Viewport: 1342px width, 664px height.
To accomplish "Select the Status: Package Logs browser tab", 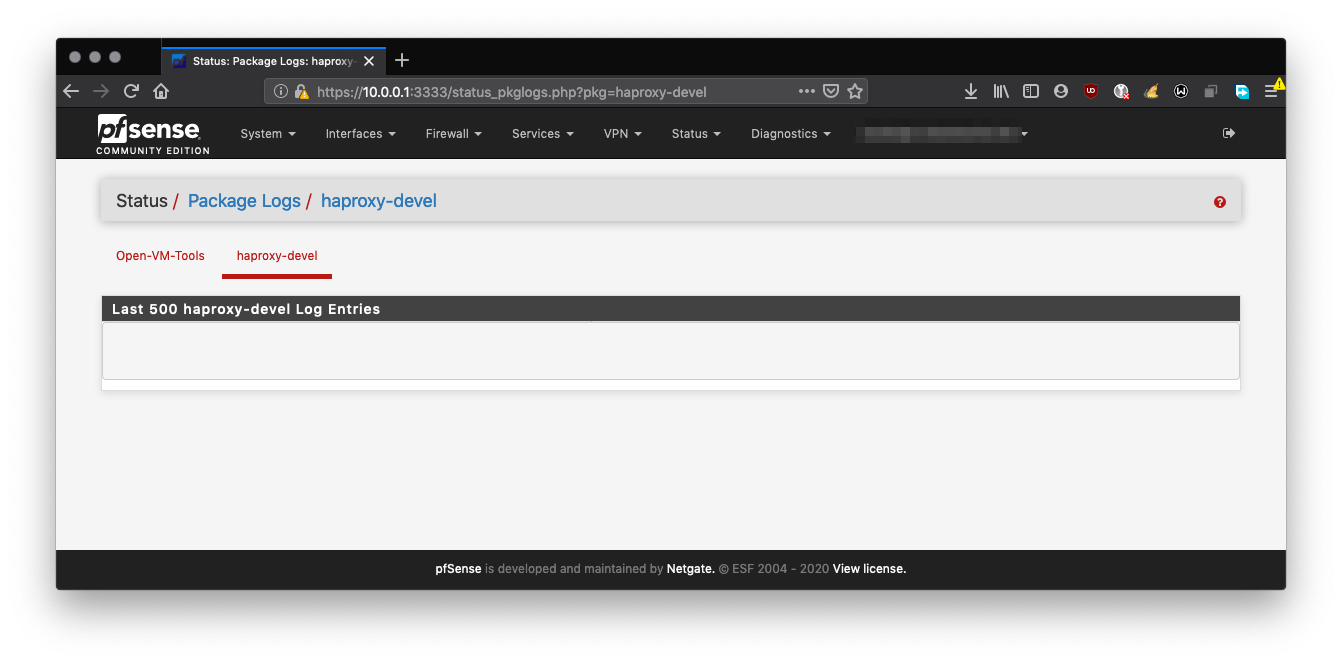I will point(273,61).
